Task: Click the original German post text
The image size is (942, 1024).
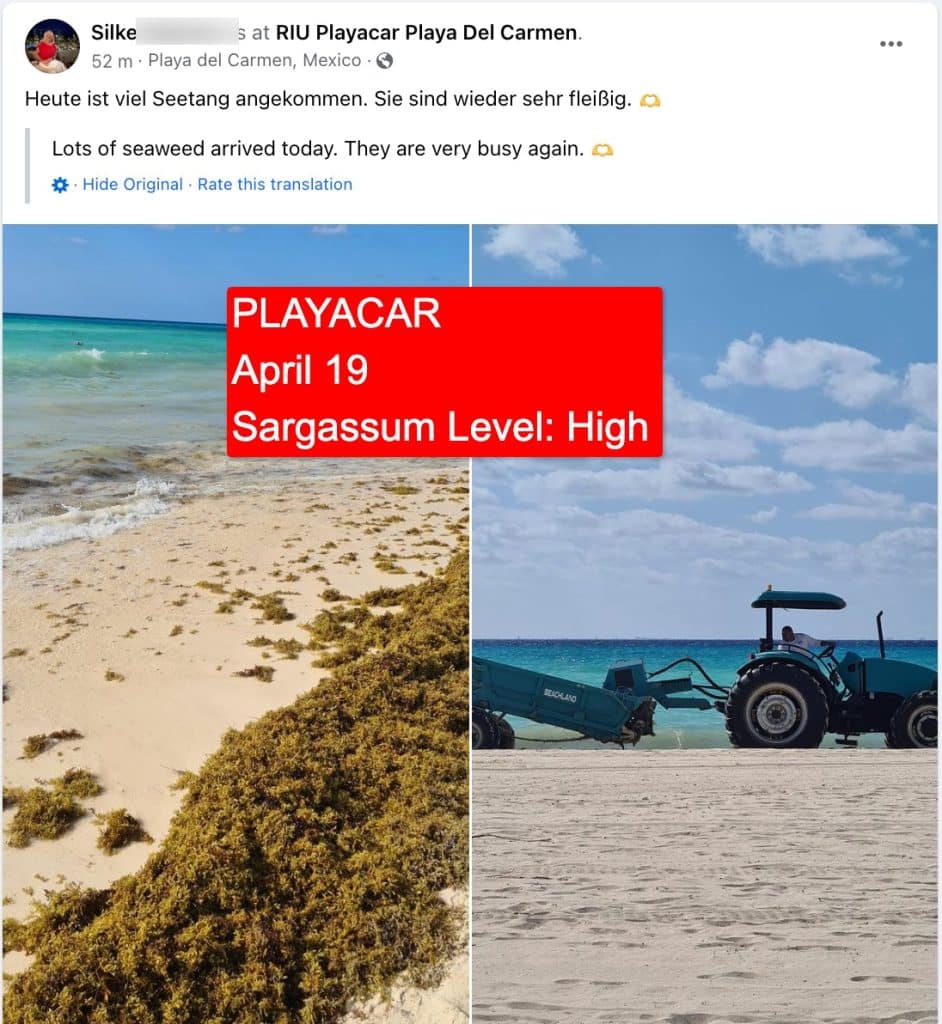Action: coord(328,99)
